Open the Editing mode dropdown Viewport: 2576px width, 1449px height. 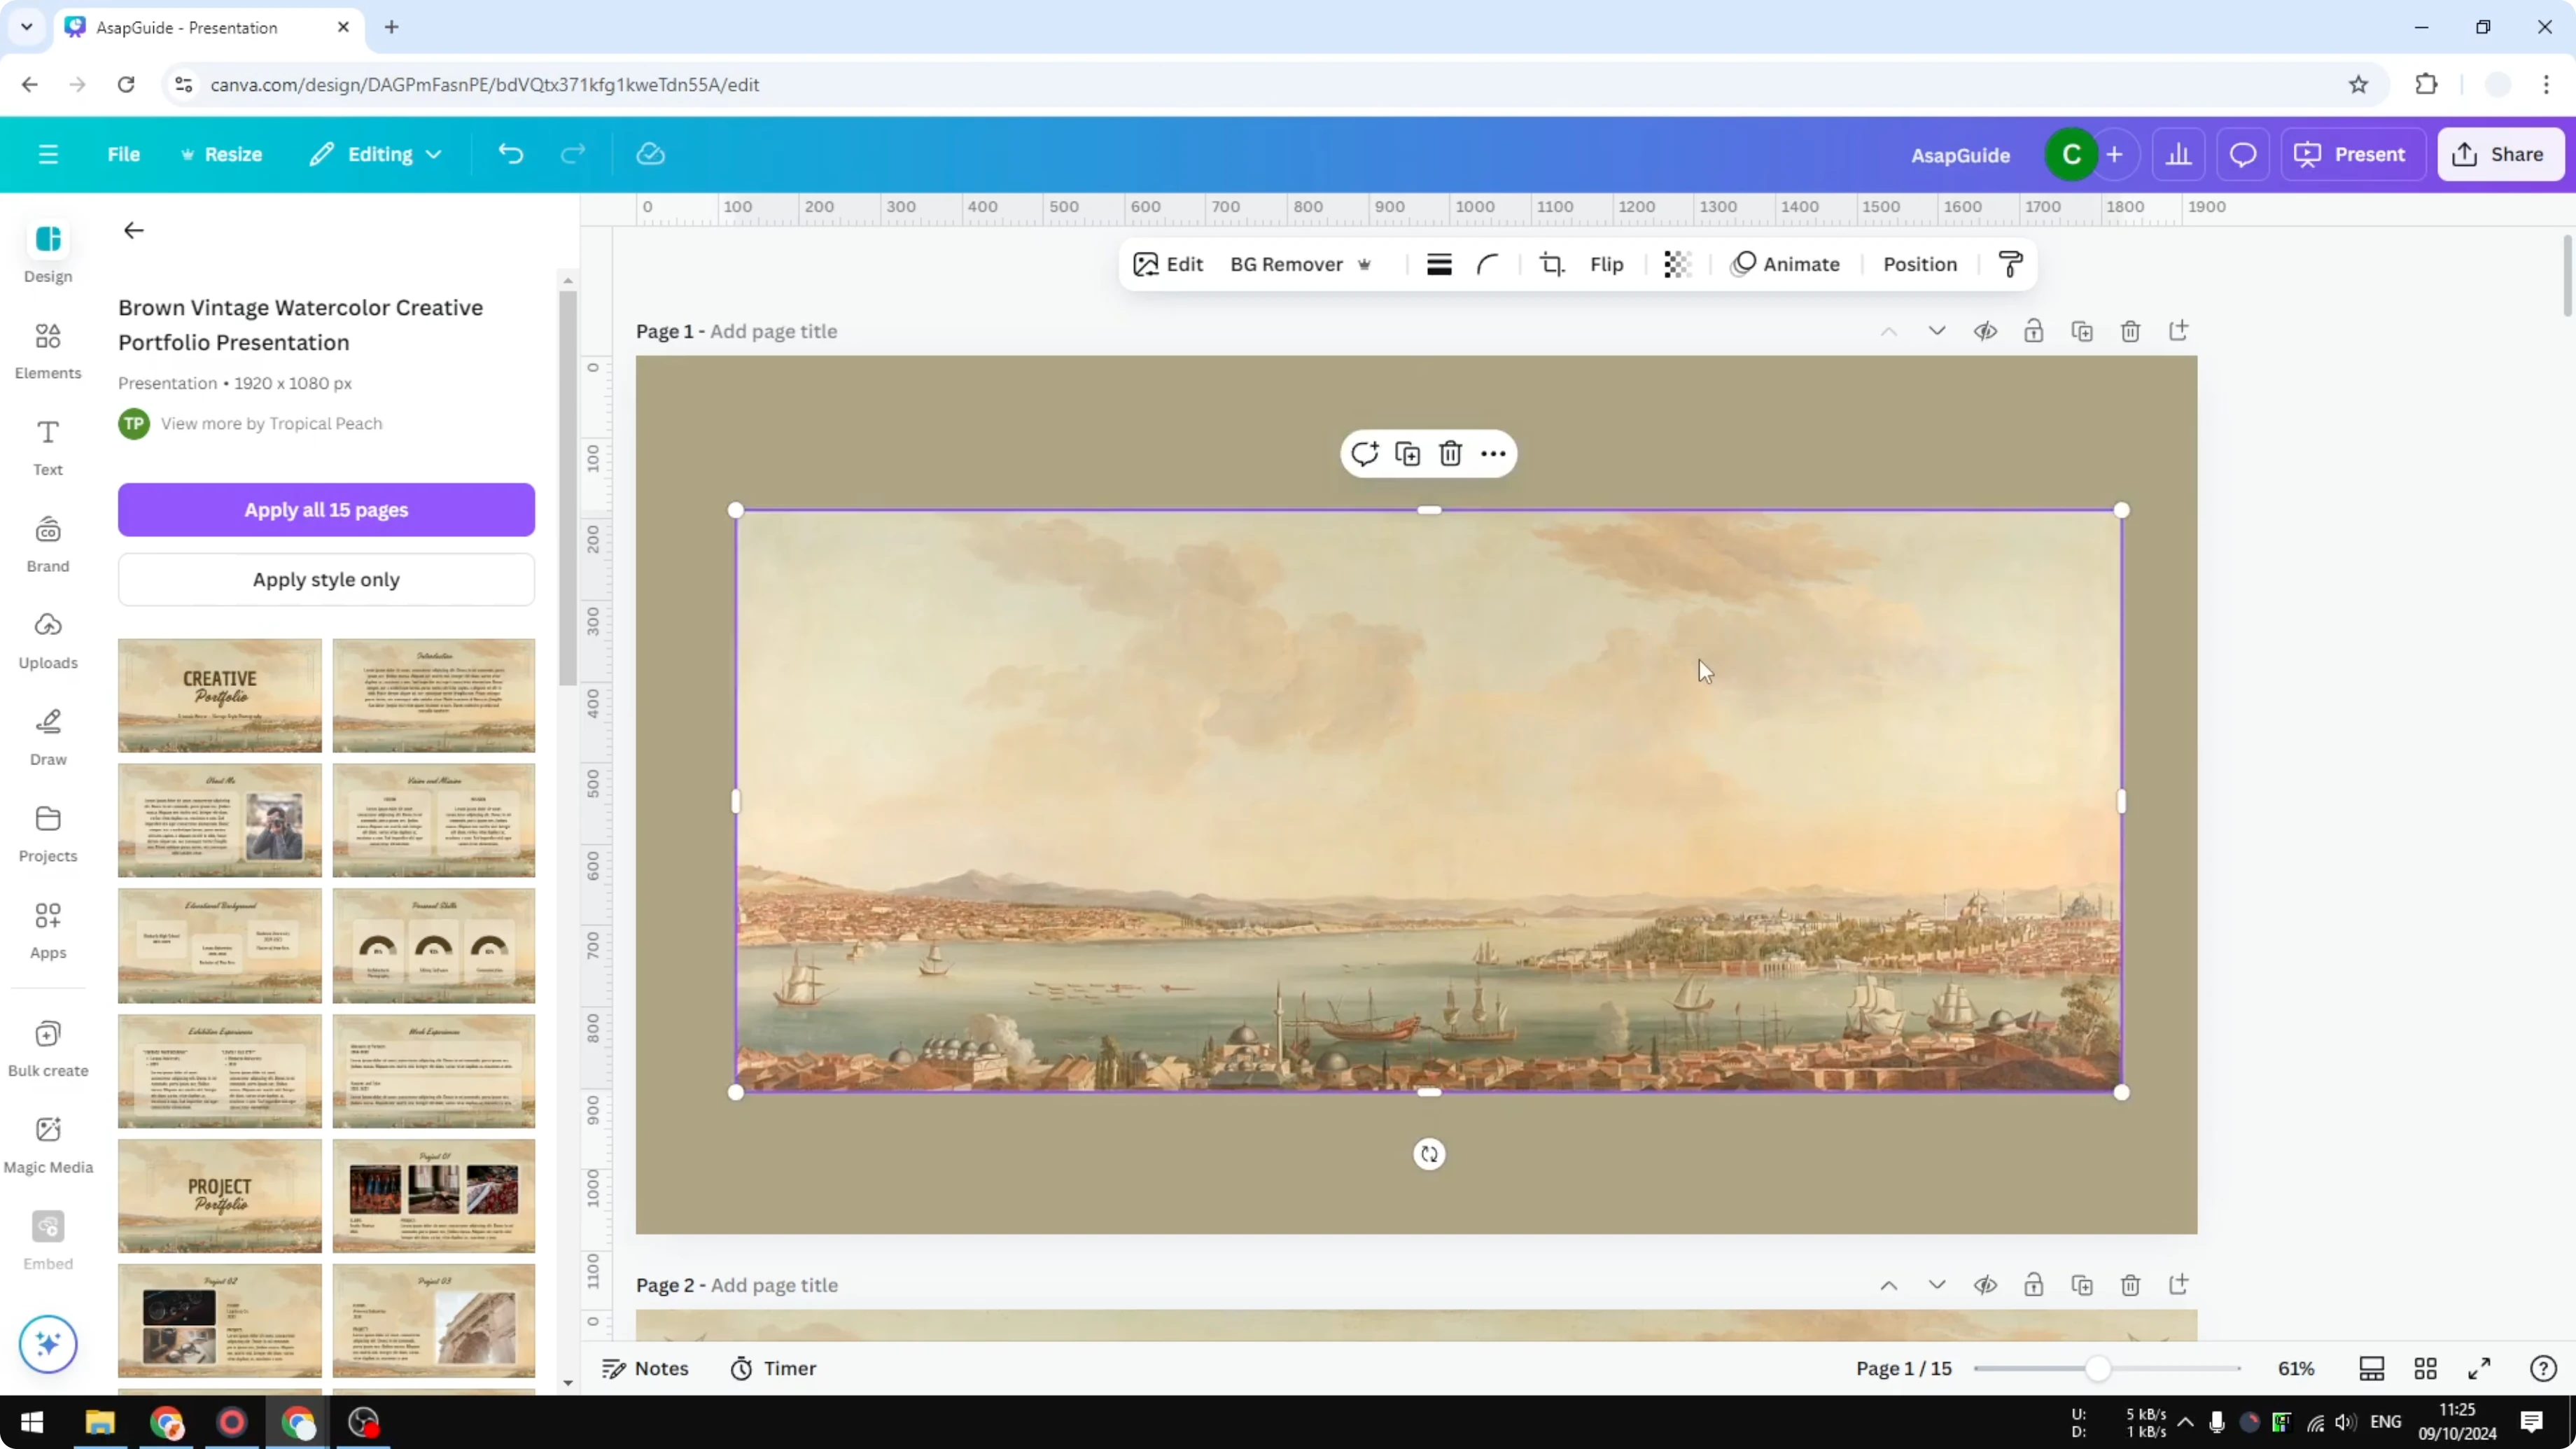(x=376, y=154)
